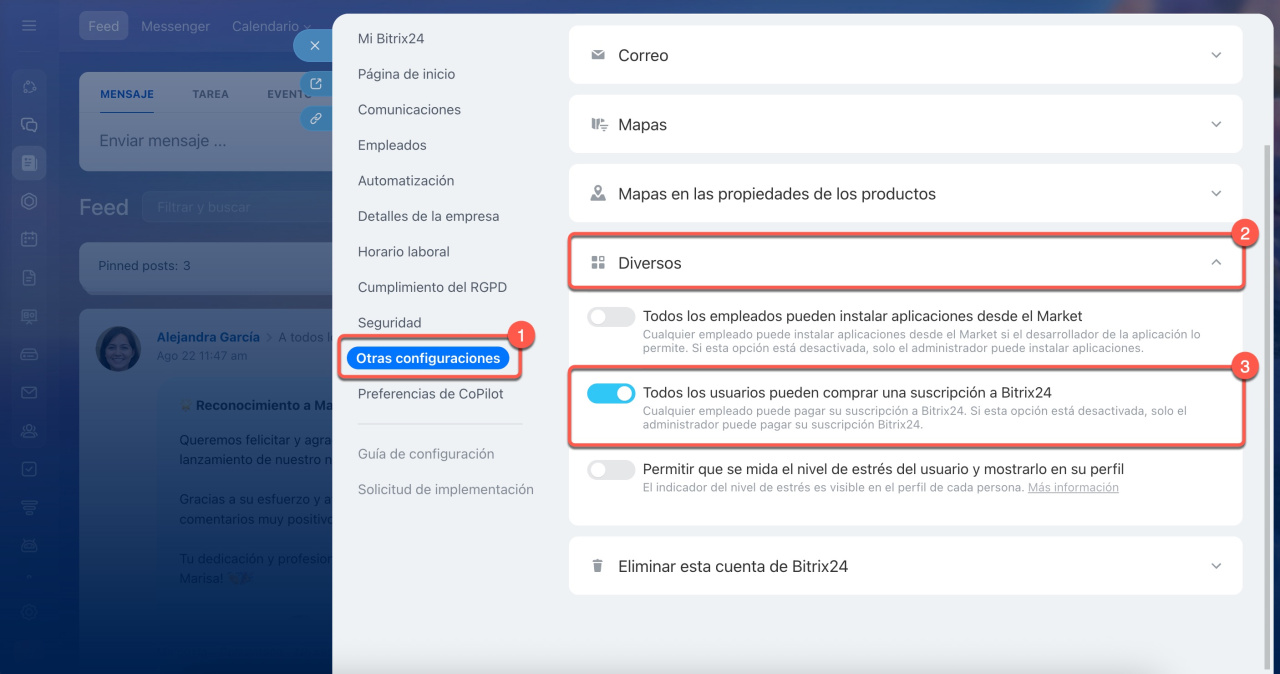Open Automatización settings section
This screenshot has height=674, width=1280.
click(x=406, y=180)
